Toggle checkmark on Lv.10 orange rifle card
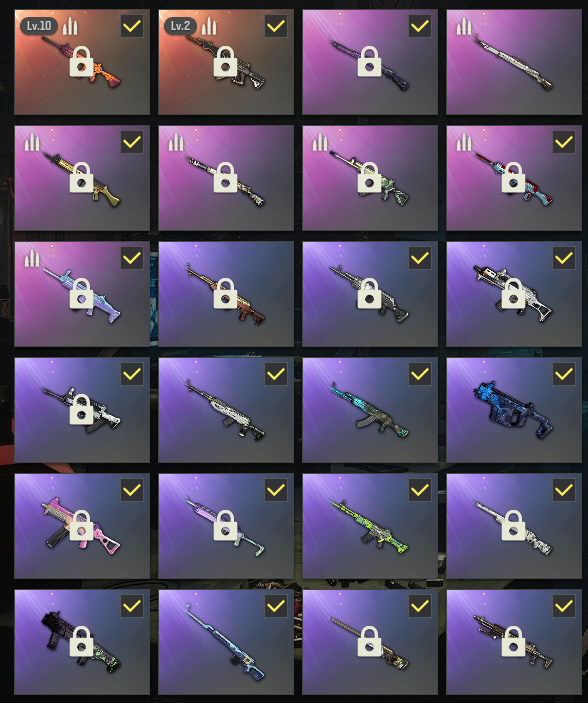The width and height of the screenshot is (588, 703). [132, 26]
